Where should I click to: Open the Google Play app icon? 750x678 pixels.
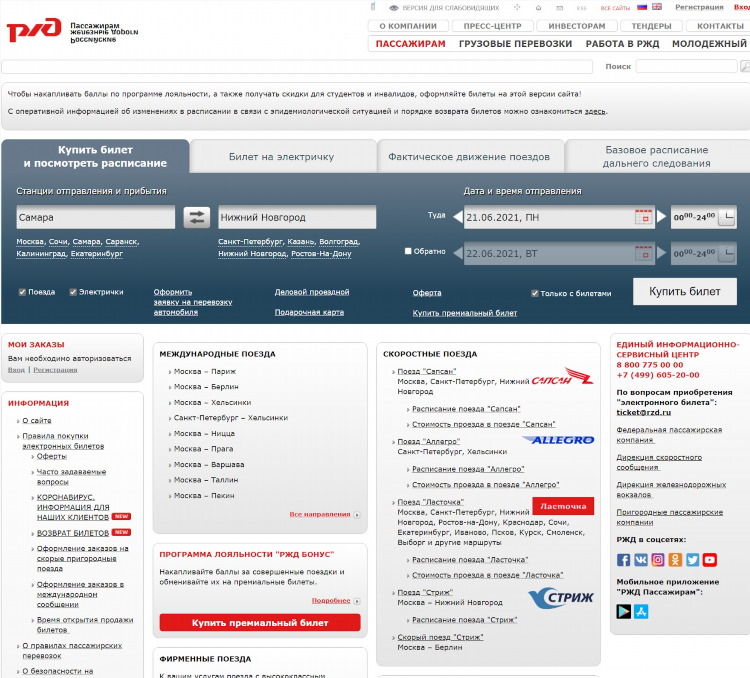coord(623,611)
